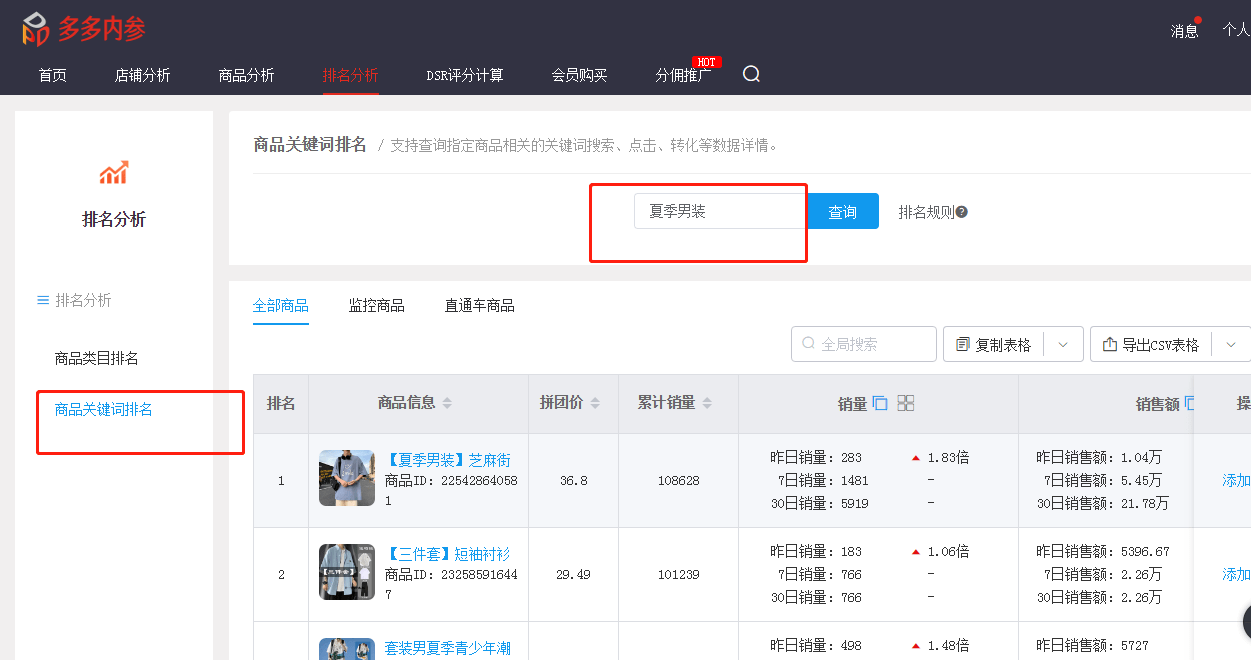
Task: Click the 查询 button
Action: point(843,211)
